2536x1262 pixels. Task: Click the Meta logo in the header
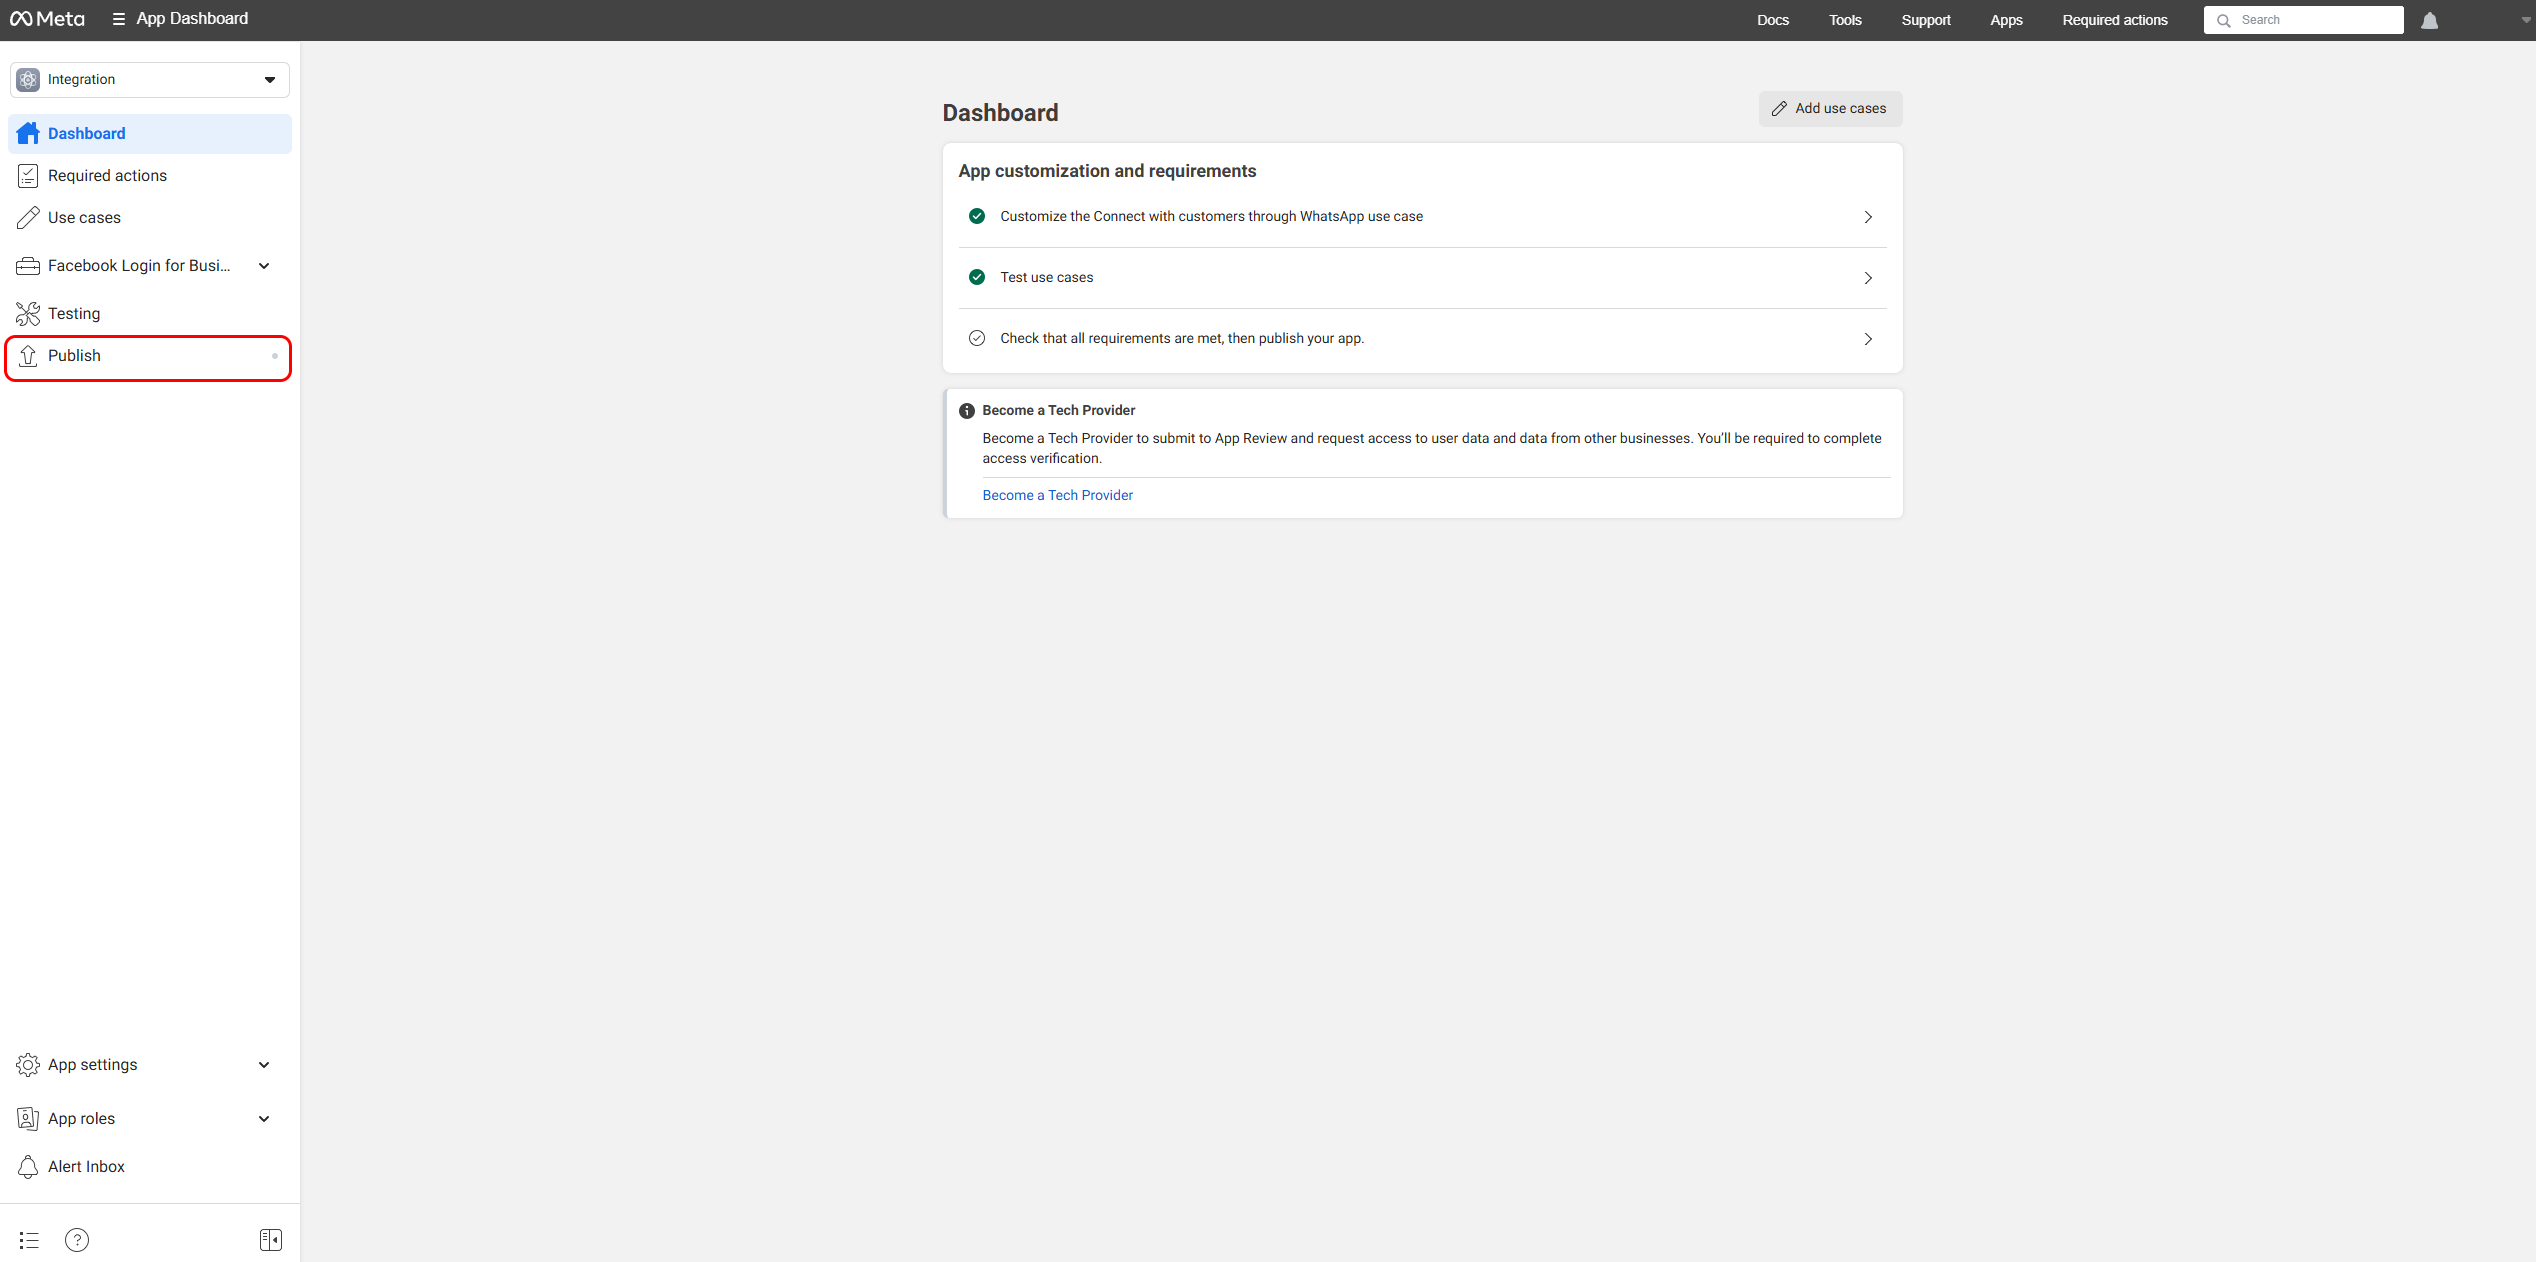click(x=47, y=19)
